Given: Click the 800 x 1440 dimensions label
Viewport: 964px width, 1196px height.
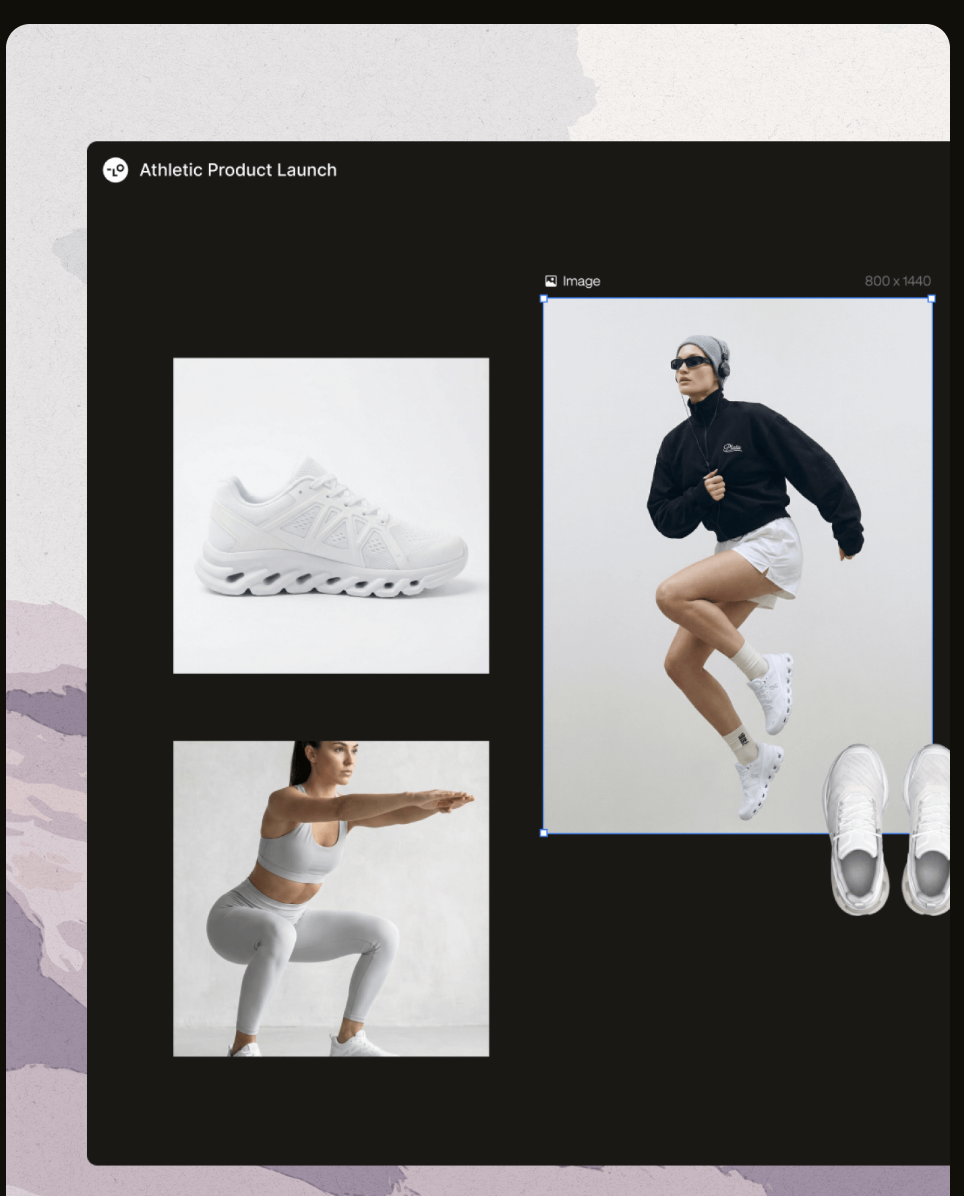Looking at the screenshot, I should pos(898,281).
